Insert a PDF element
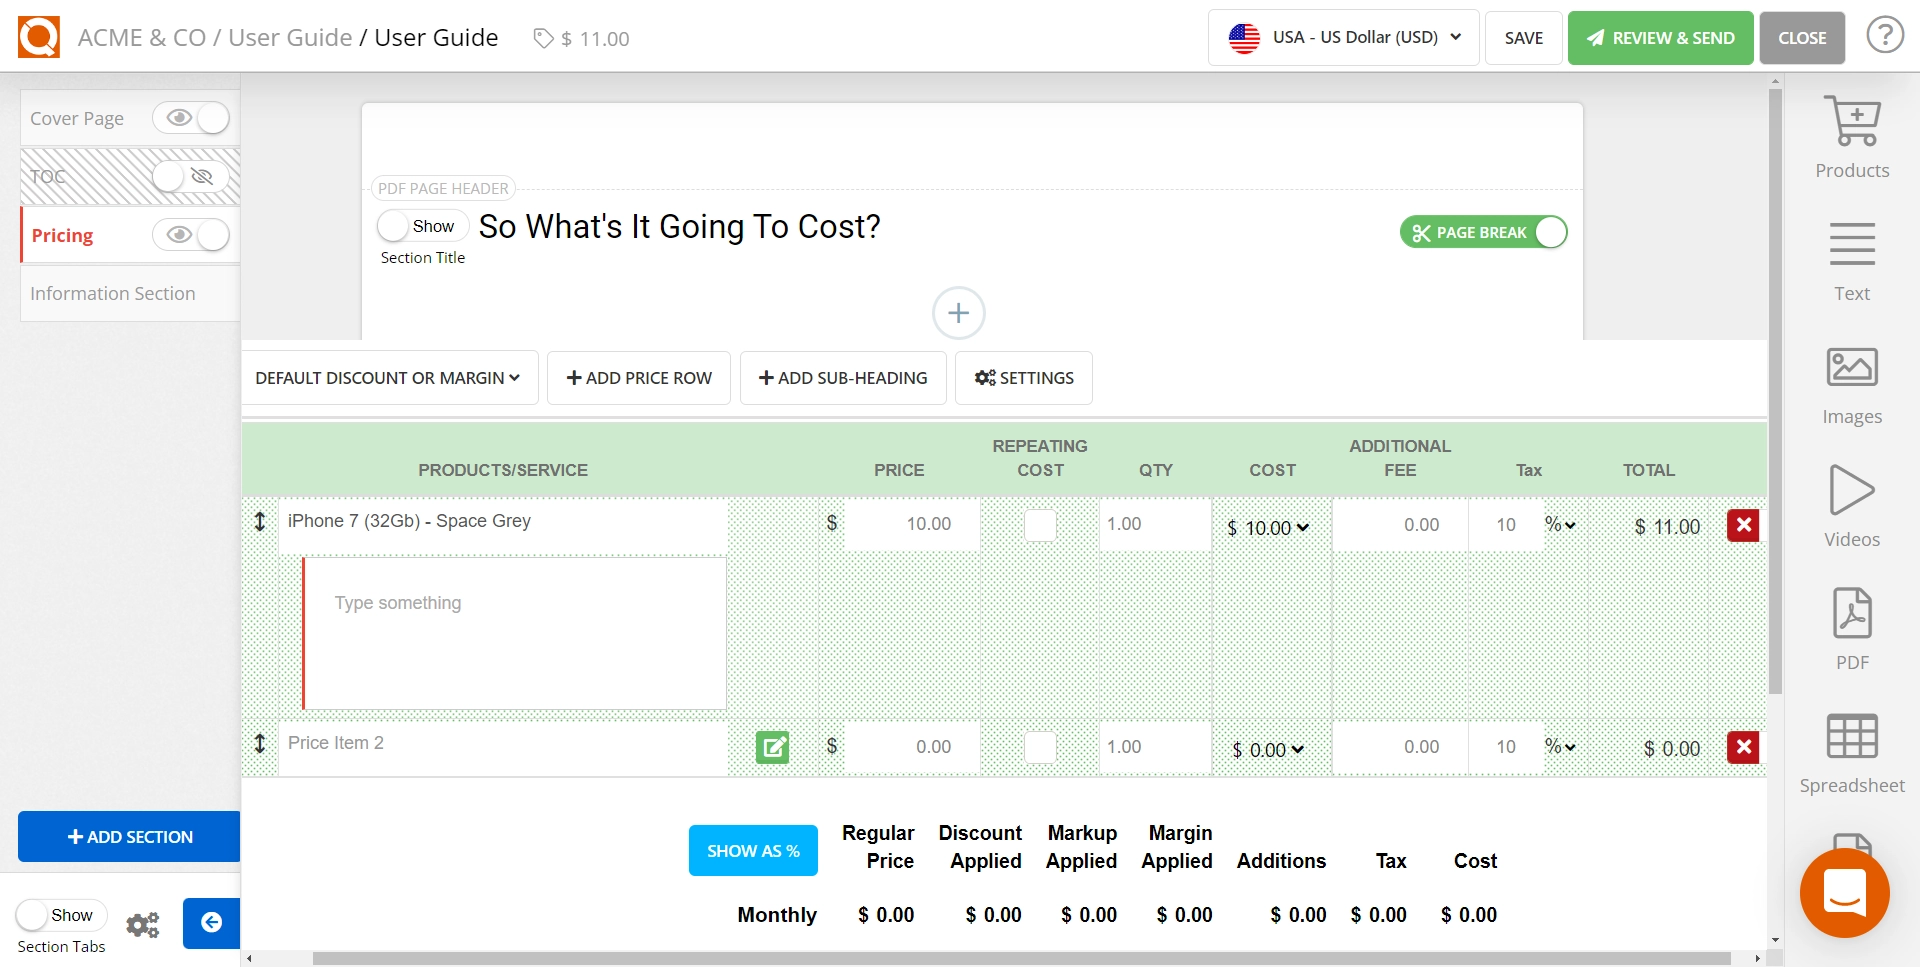The image size is (1920, 967). point(1851,630)
